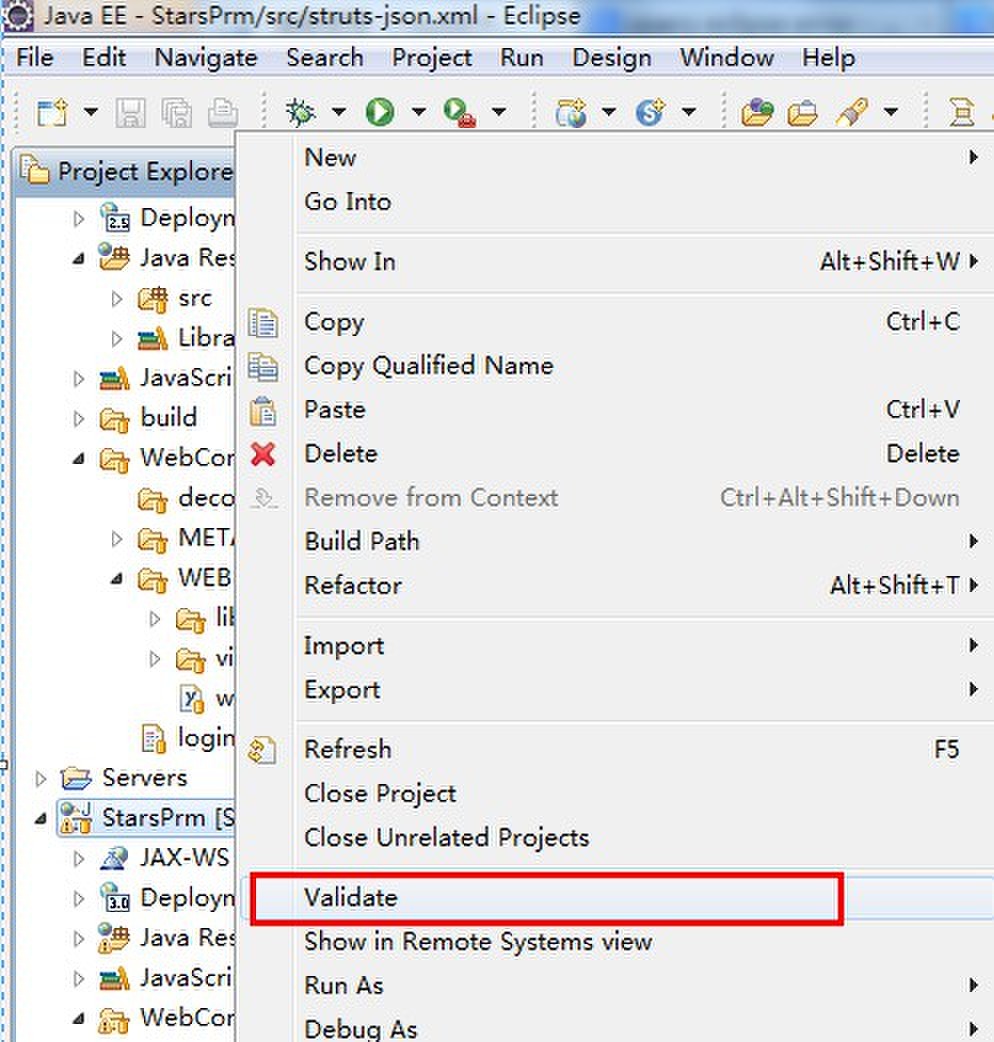The image size is (994, 1042).
Task: Open the Run menu in the menu bar
Action: tap(522, 58)
